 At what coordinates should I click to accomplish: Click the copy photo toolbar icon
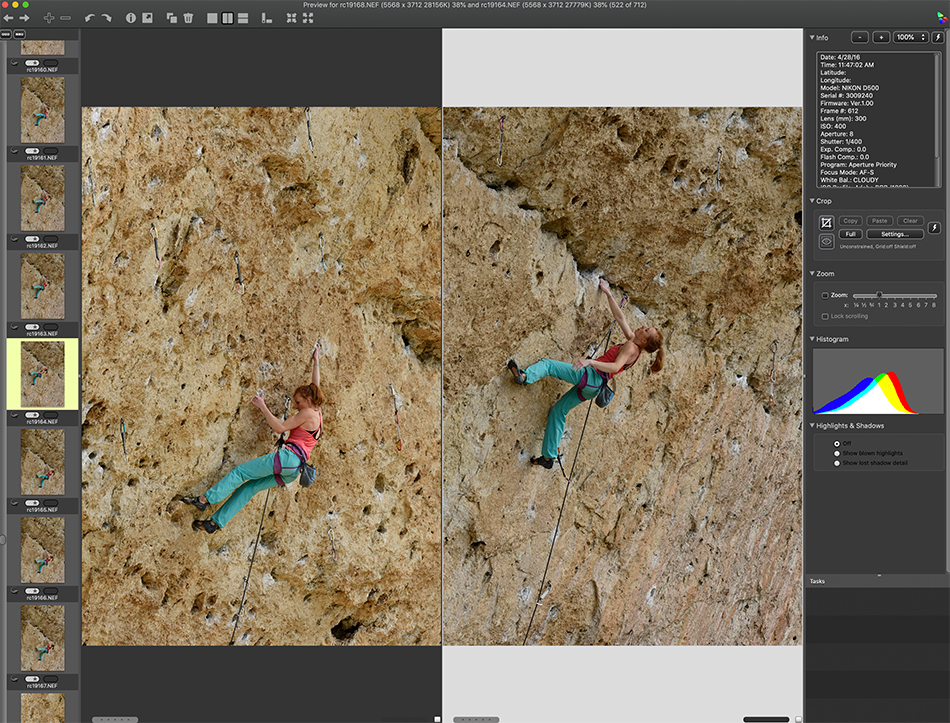pyautogui.click(x=172, y=18)
